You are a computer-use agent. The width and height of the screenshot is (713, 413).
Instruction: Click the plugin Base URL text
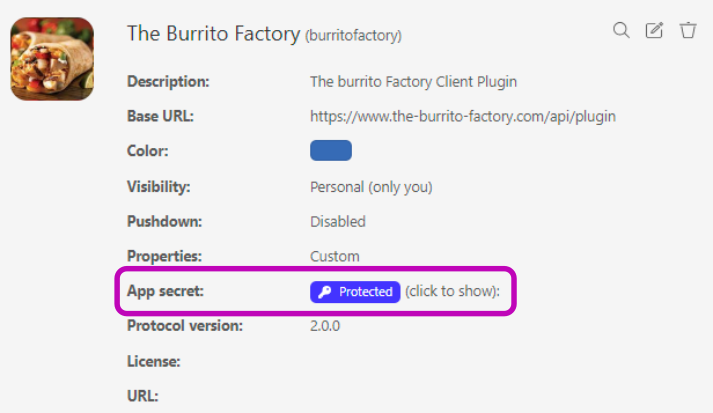[463, 116]
